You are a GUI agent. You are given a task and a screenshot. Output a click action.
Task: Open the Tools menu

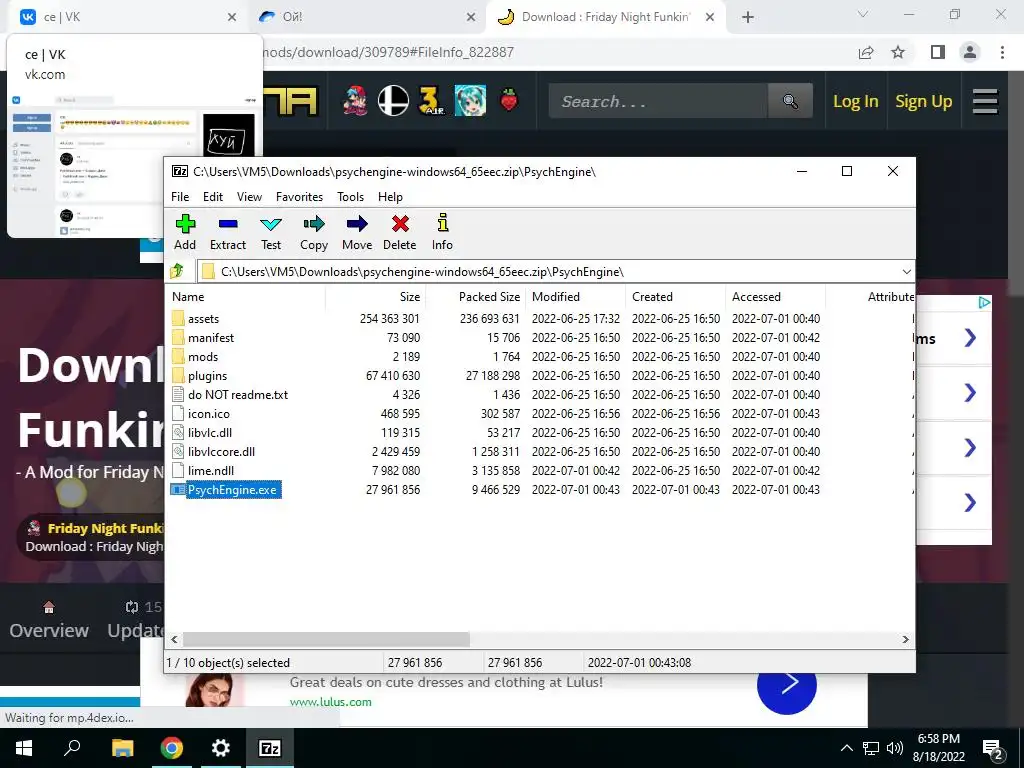351,197
